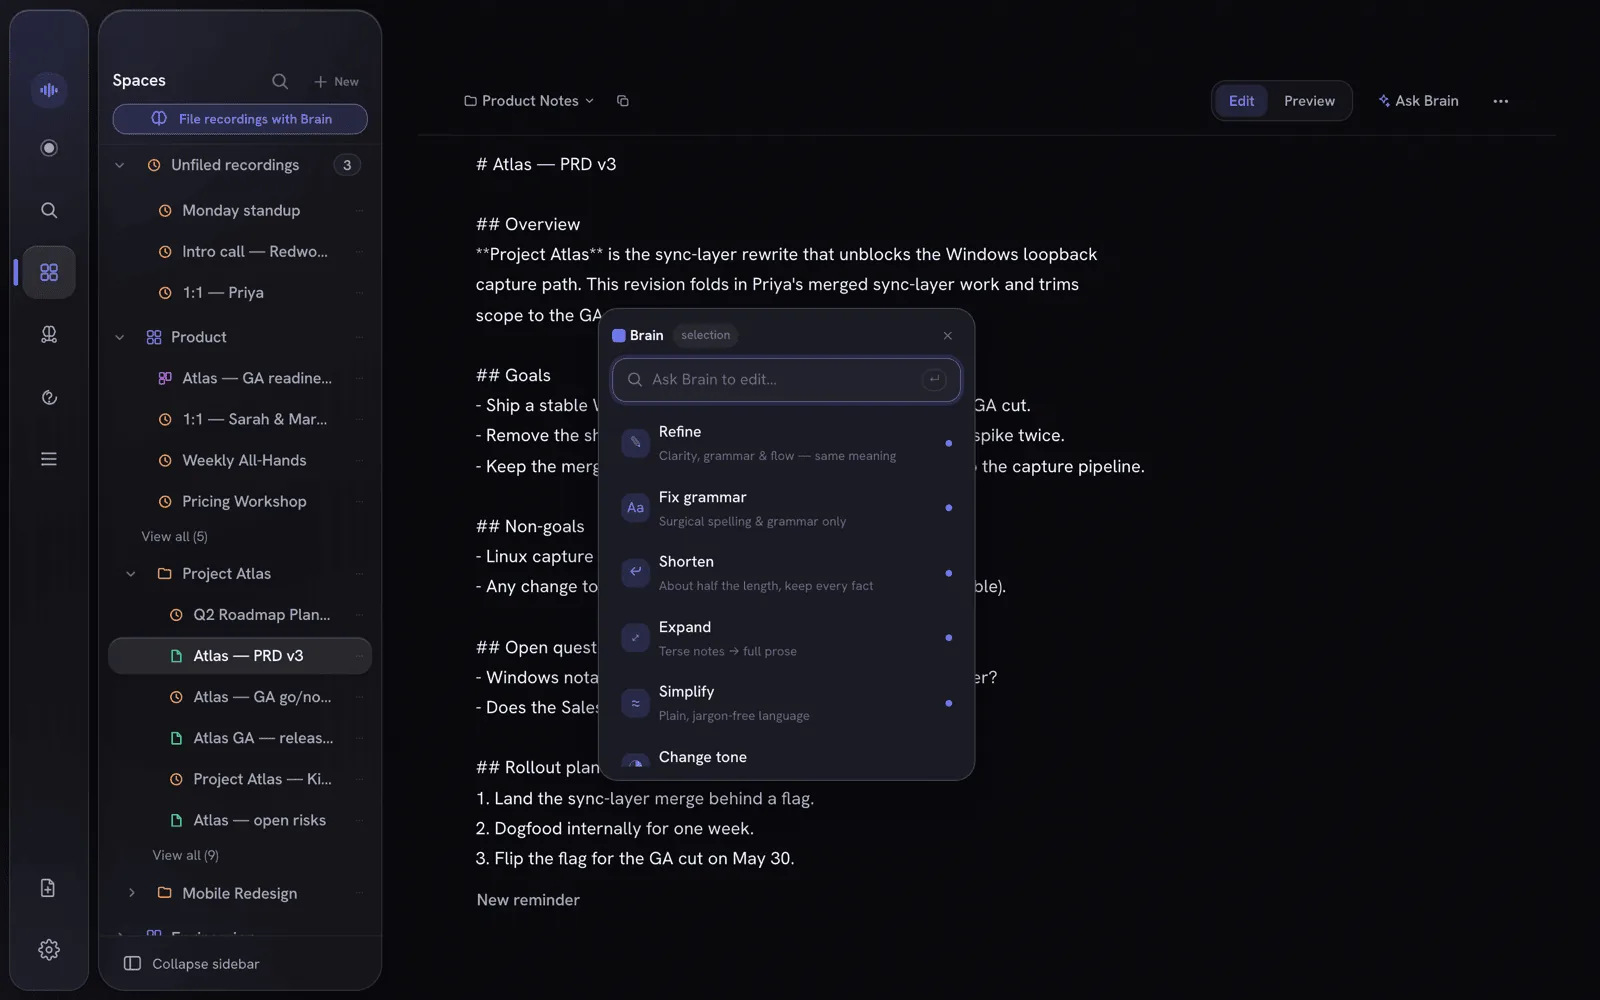Click View all (5) under Product
This screenshot has height=1000, width=1600.
coord(175,537)
